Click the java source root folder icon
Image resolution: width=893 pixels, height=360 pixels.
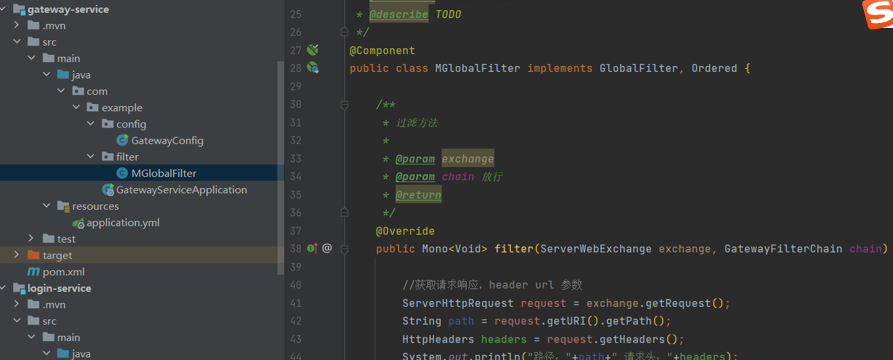[x=63, y=75]
